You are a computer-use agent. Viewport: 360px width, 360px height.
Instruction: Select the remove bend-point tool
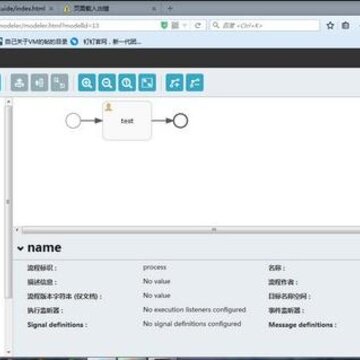(x=195, y=83)
